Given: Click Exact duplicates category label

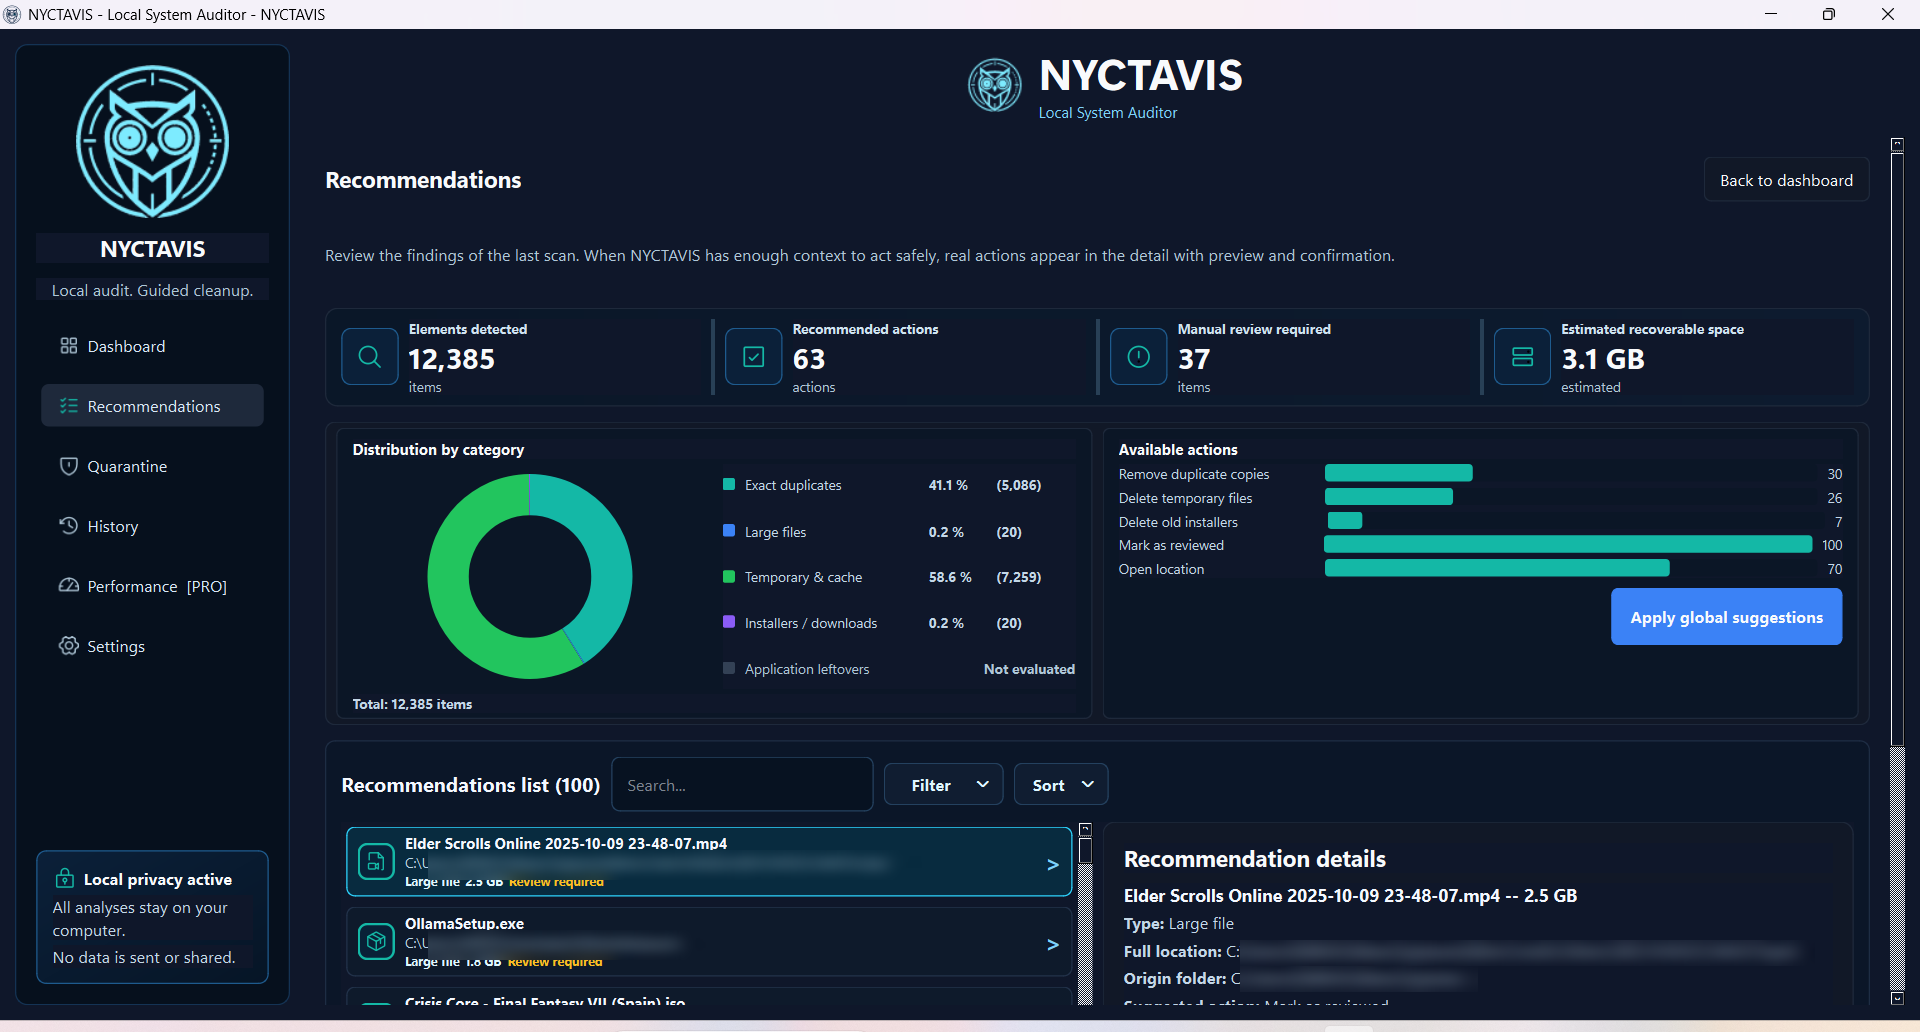Looking at the screenshot, I should pos(793,485).
